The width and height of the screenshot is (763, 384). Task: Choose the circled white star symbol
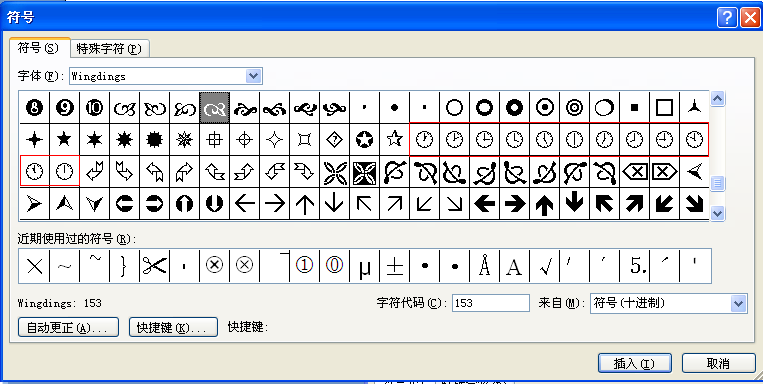pos(364,140)
